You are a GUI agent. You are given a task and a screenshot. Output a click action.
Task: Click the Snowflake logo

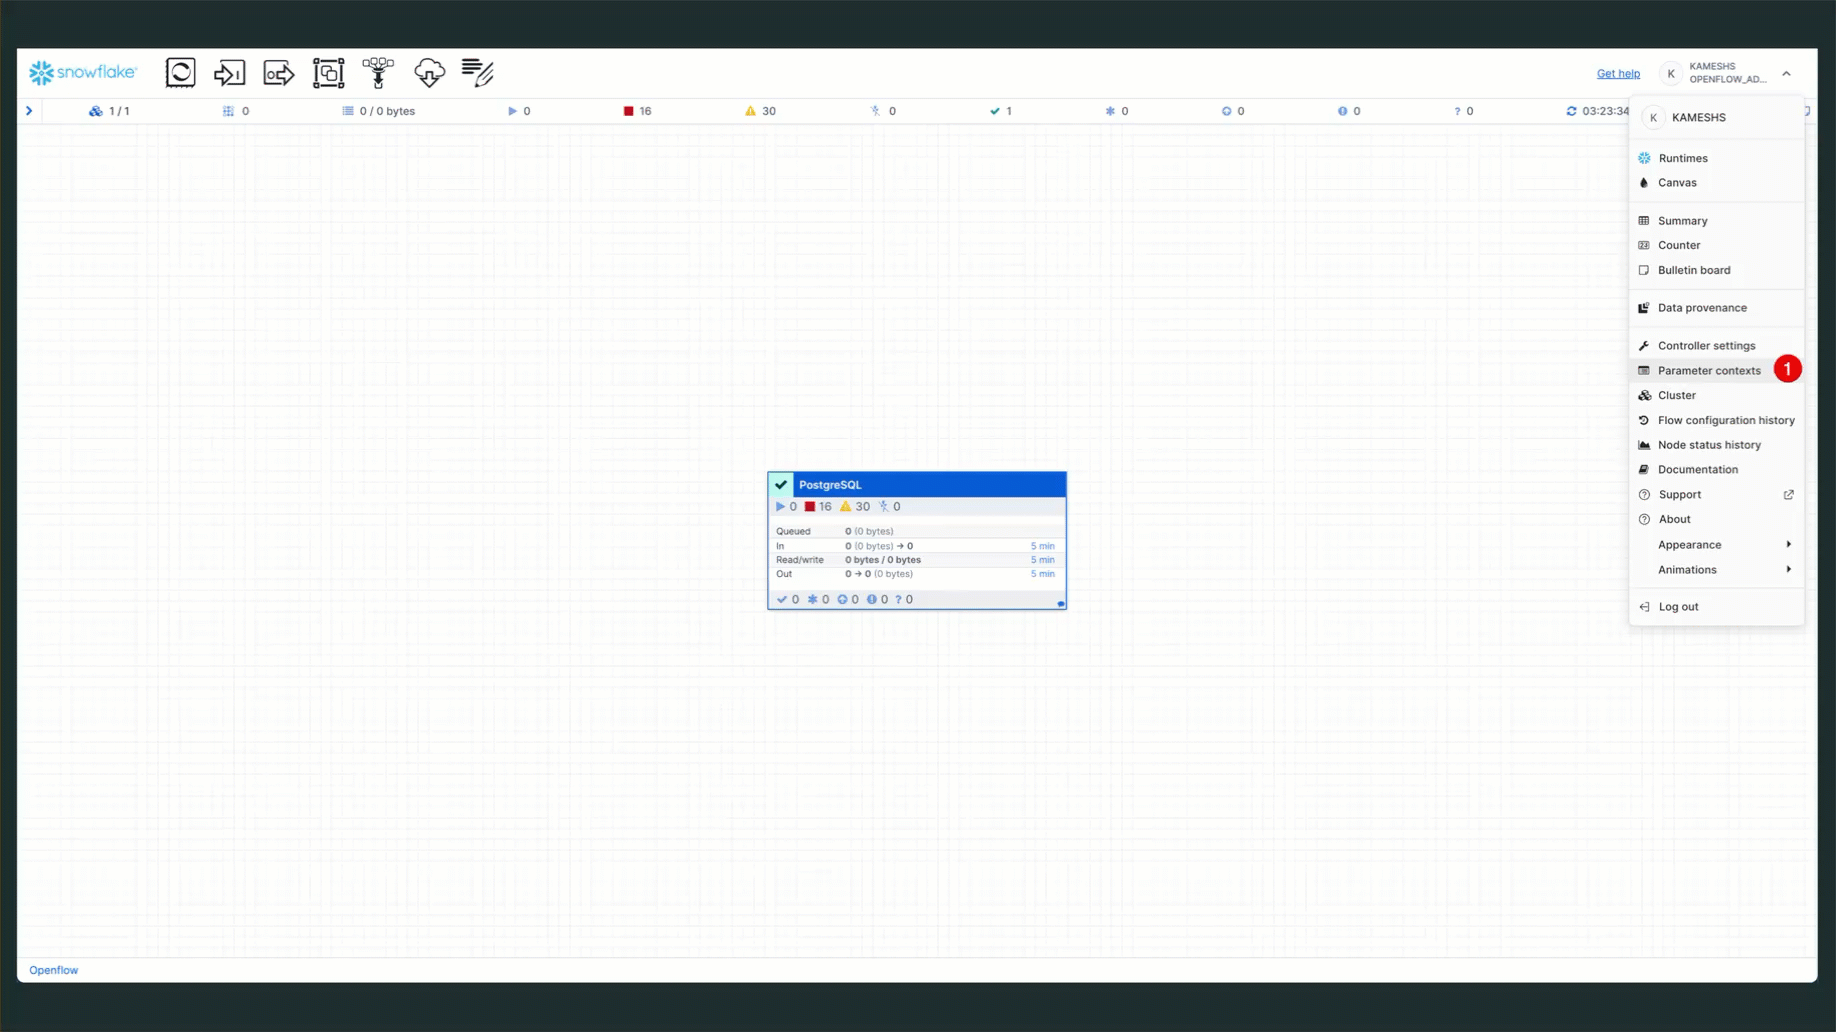click(83, 72)
